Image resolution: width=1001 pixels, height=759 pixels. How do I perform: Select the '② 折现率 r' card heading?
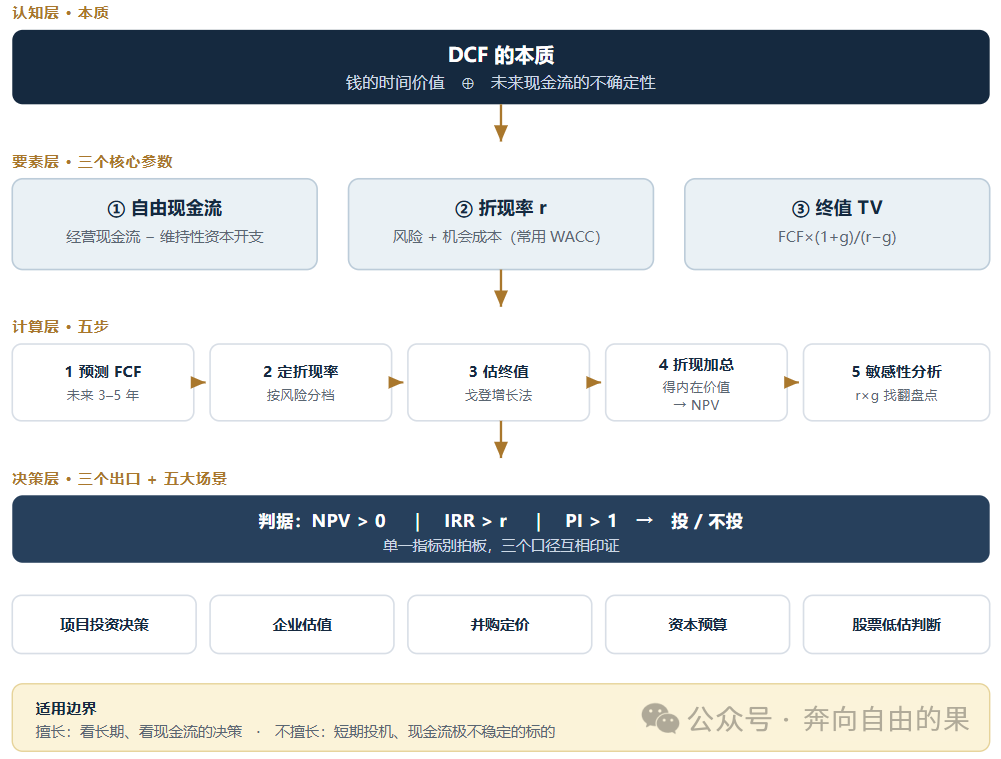pyautogui.click(x=500, y=208)
